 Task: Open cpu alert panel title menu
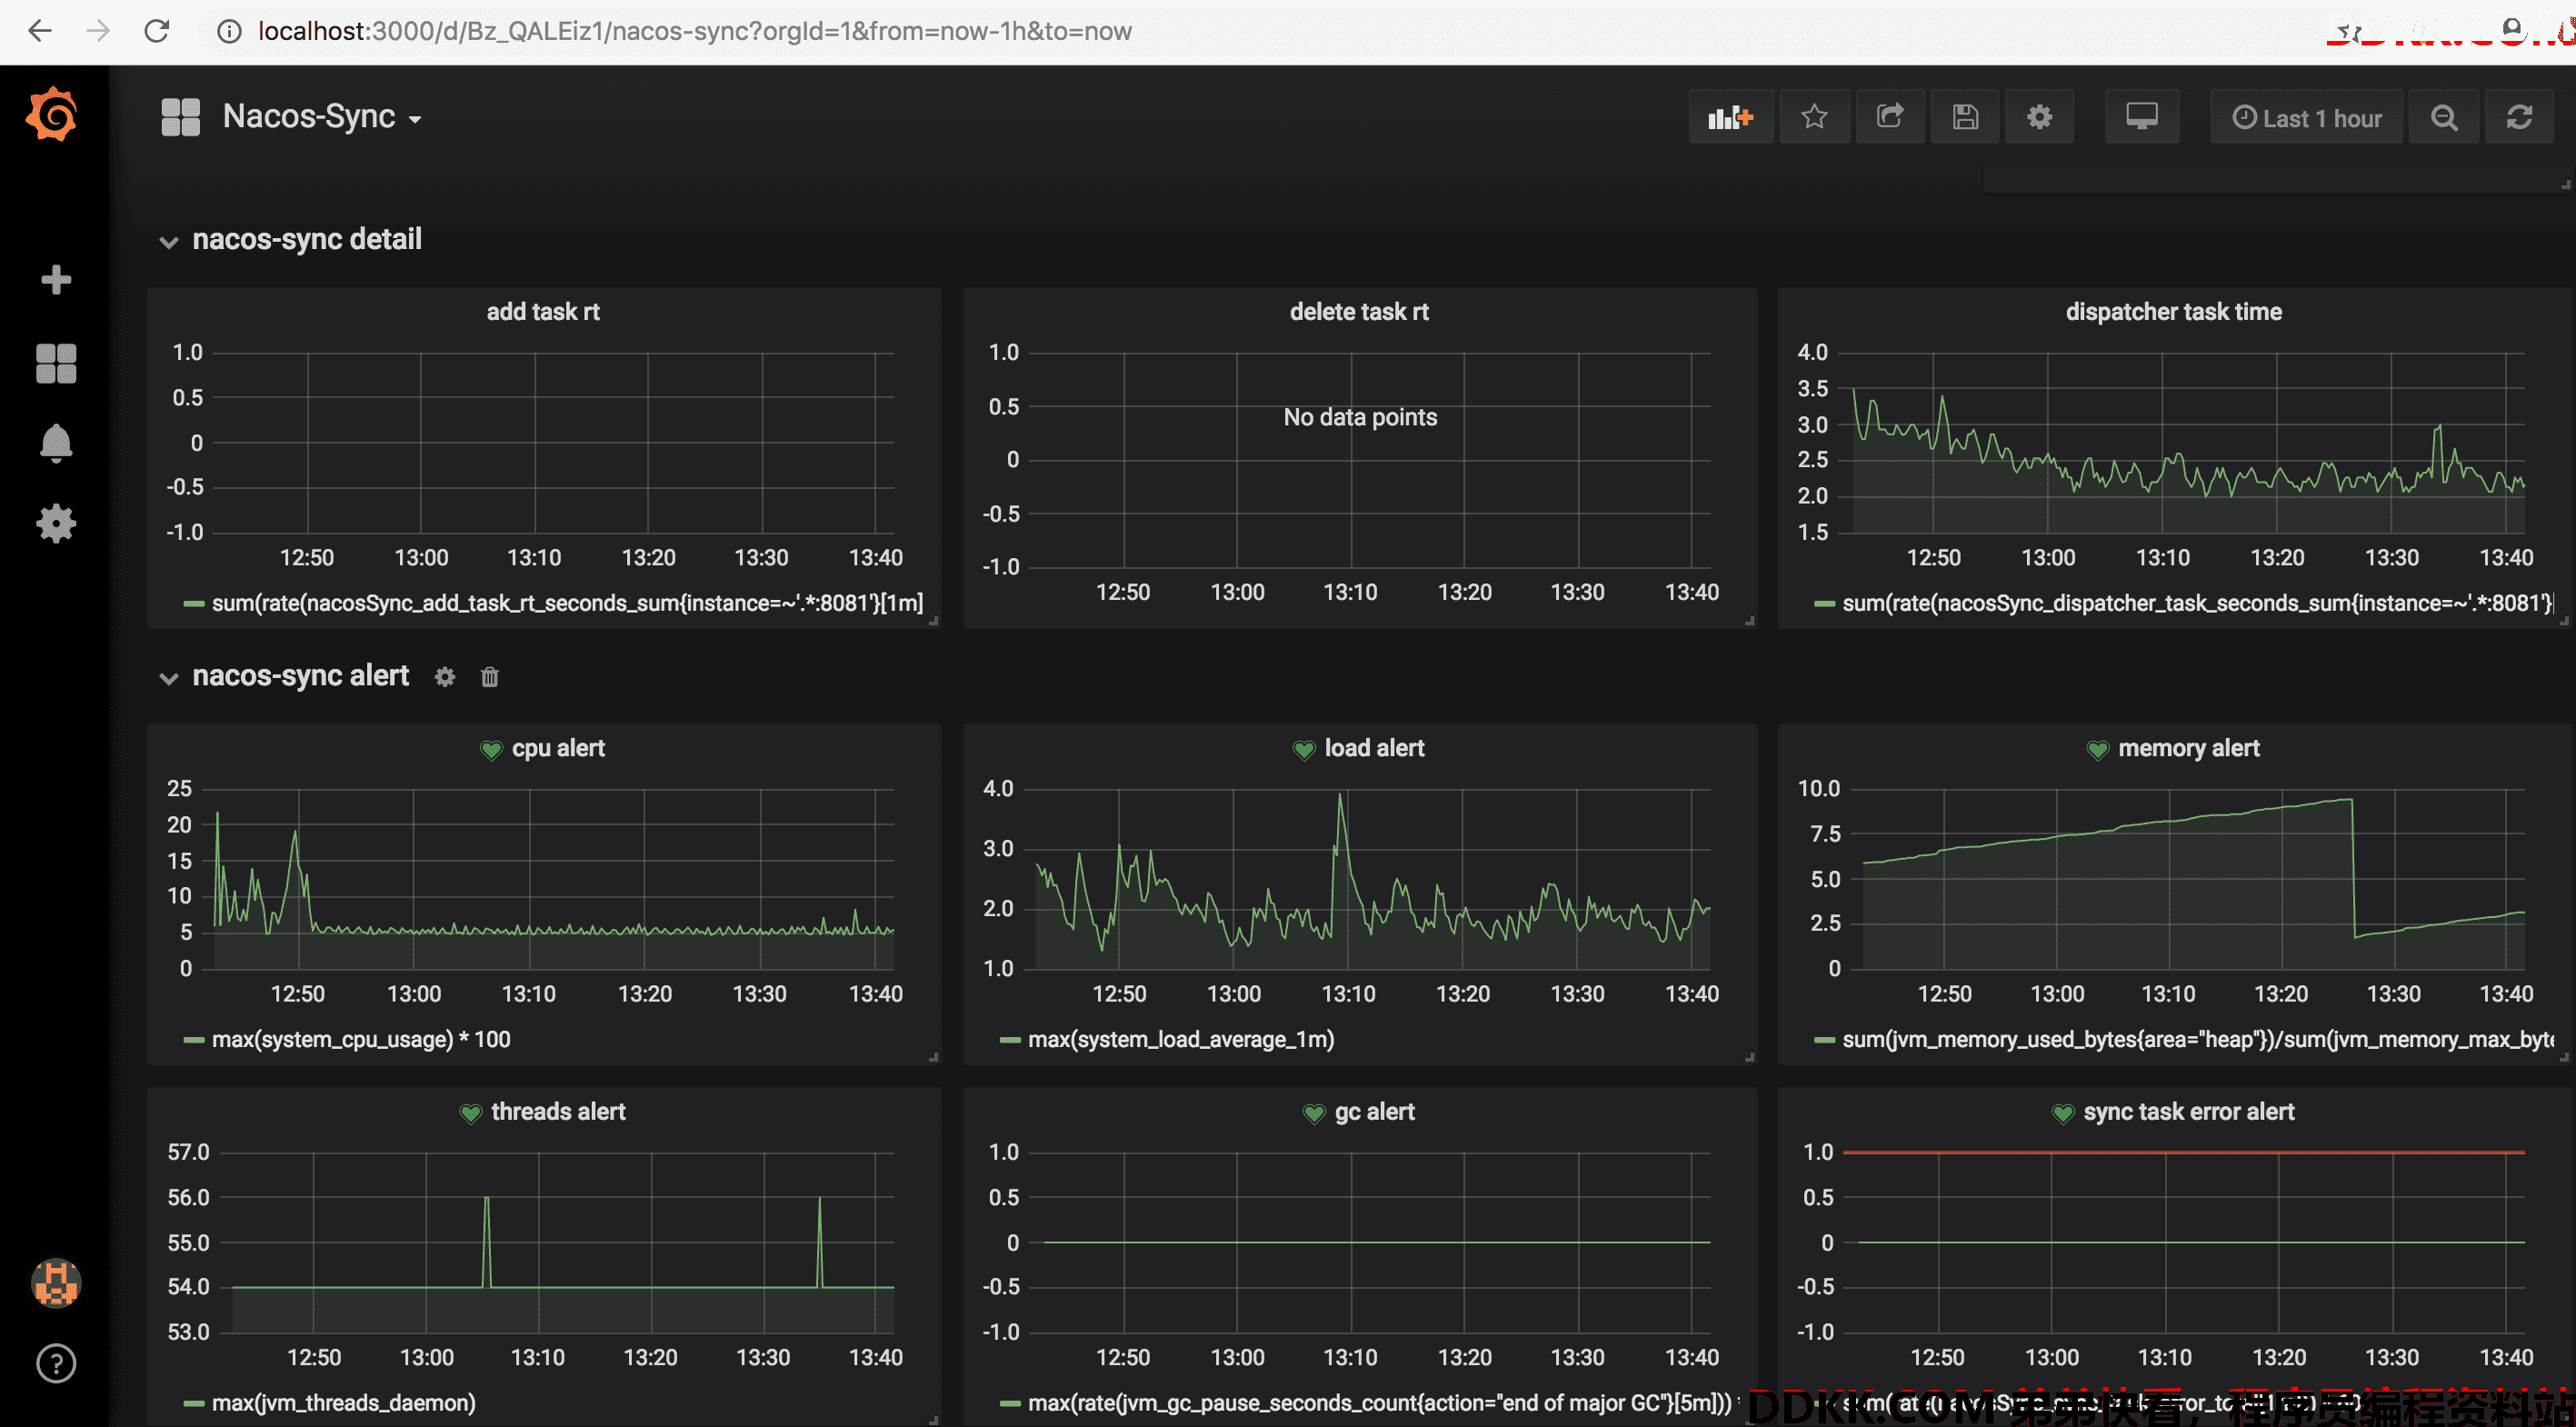coord(558,749)
